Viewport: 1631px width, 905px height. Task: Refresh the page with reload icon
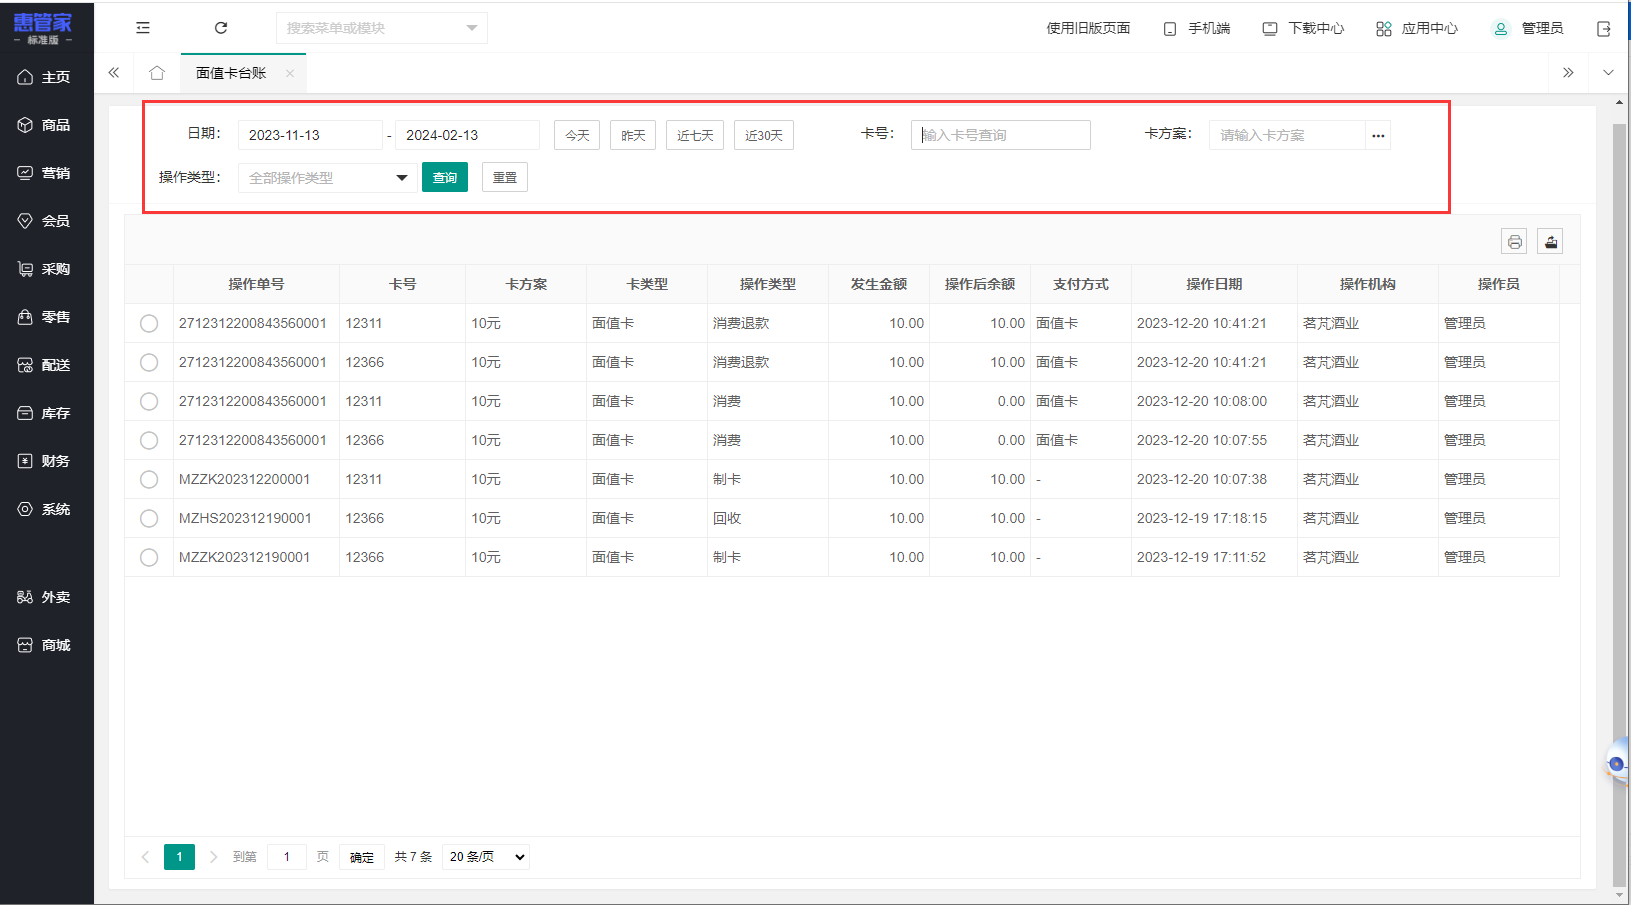[221, 28]
